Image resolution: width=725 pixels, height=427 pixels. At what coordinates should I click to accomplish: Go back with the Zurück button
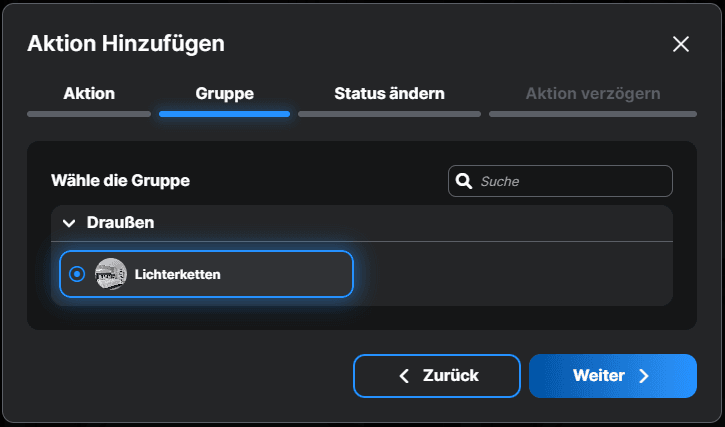[x=437, y=376]
